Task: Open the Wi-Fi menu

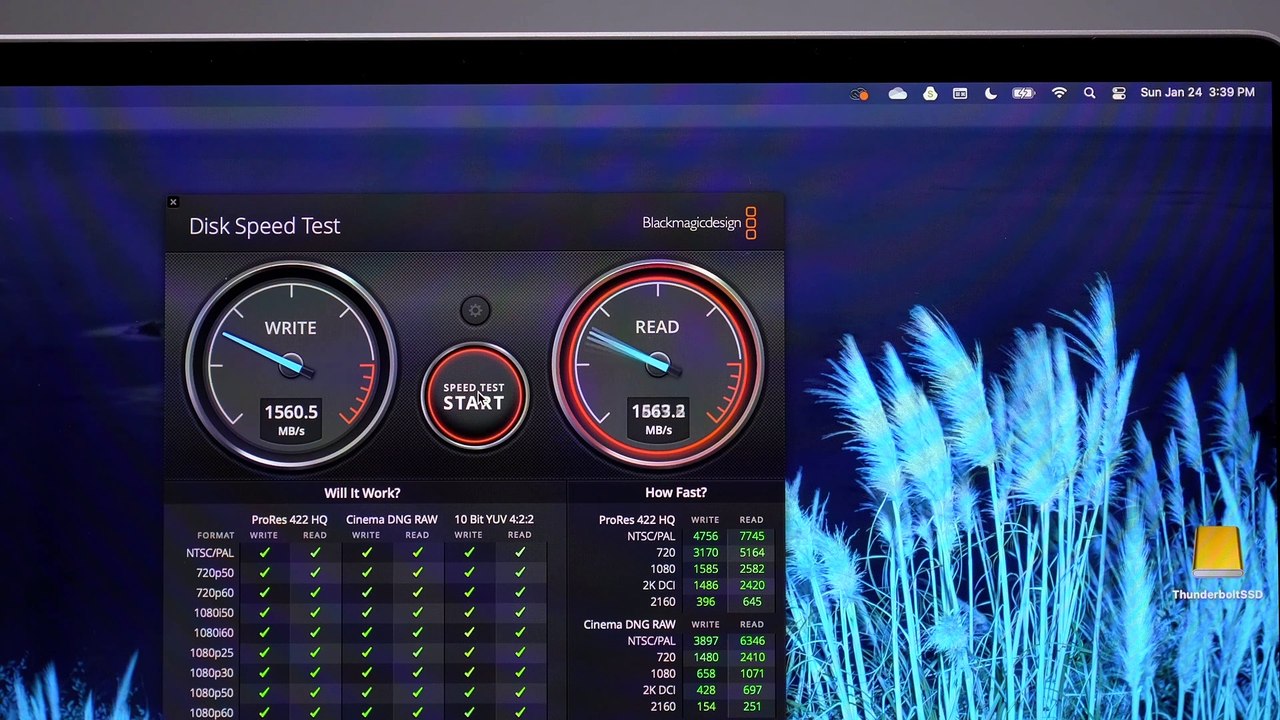Action: tap(1059, 93)
